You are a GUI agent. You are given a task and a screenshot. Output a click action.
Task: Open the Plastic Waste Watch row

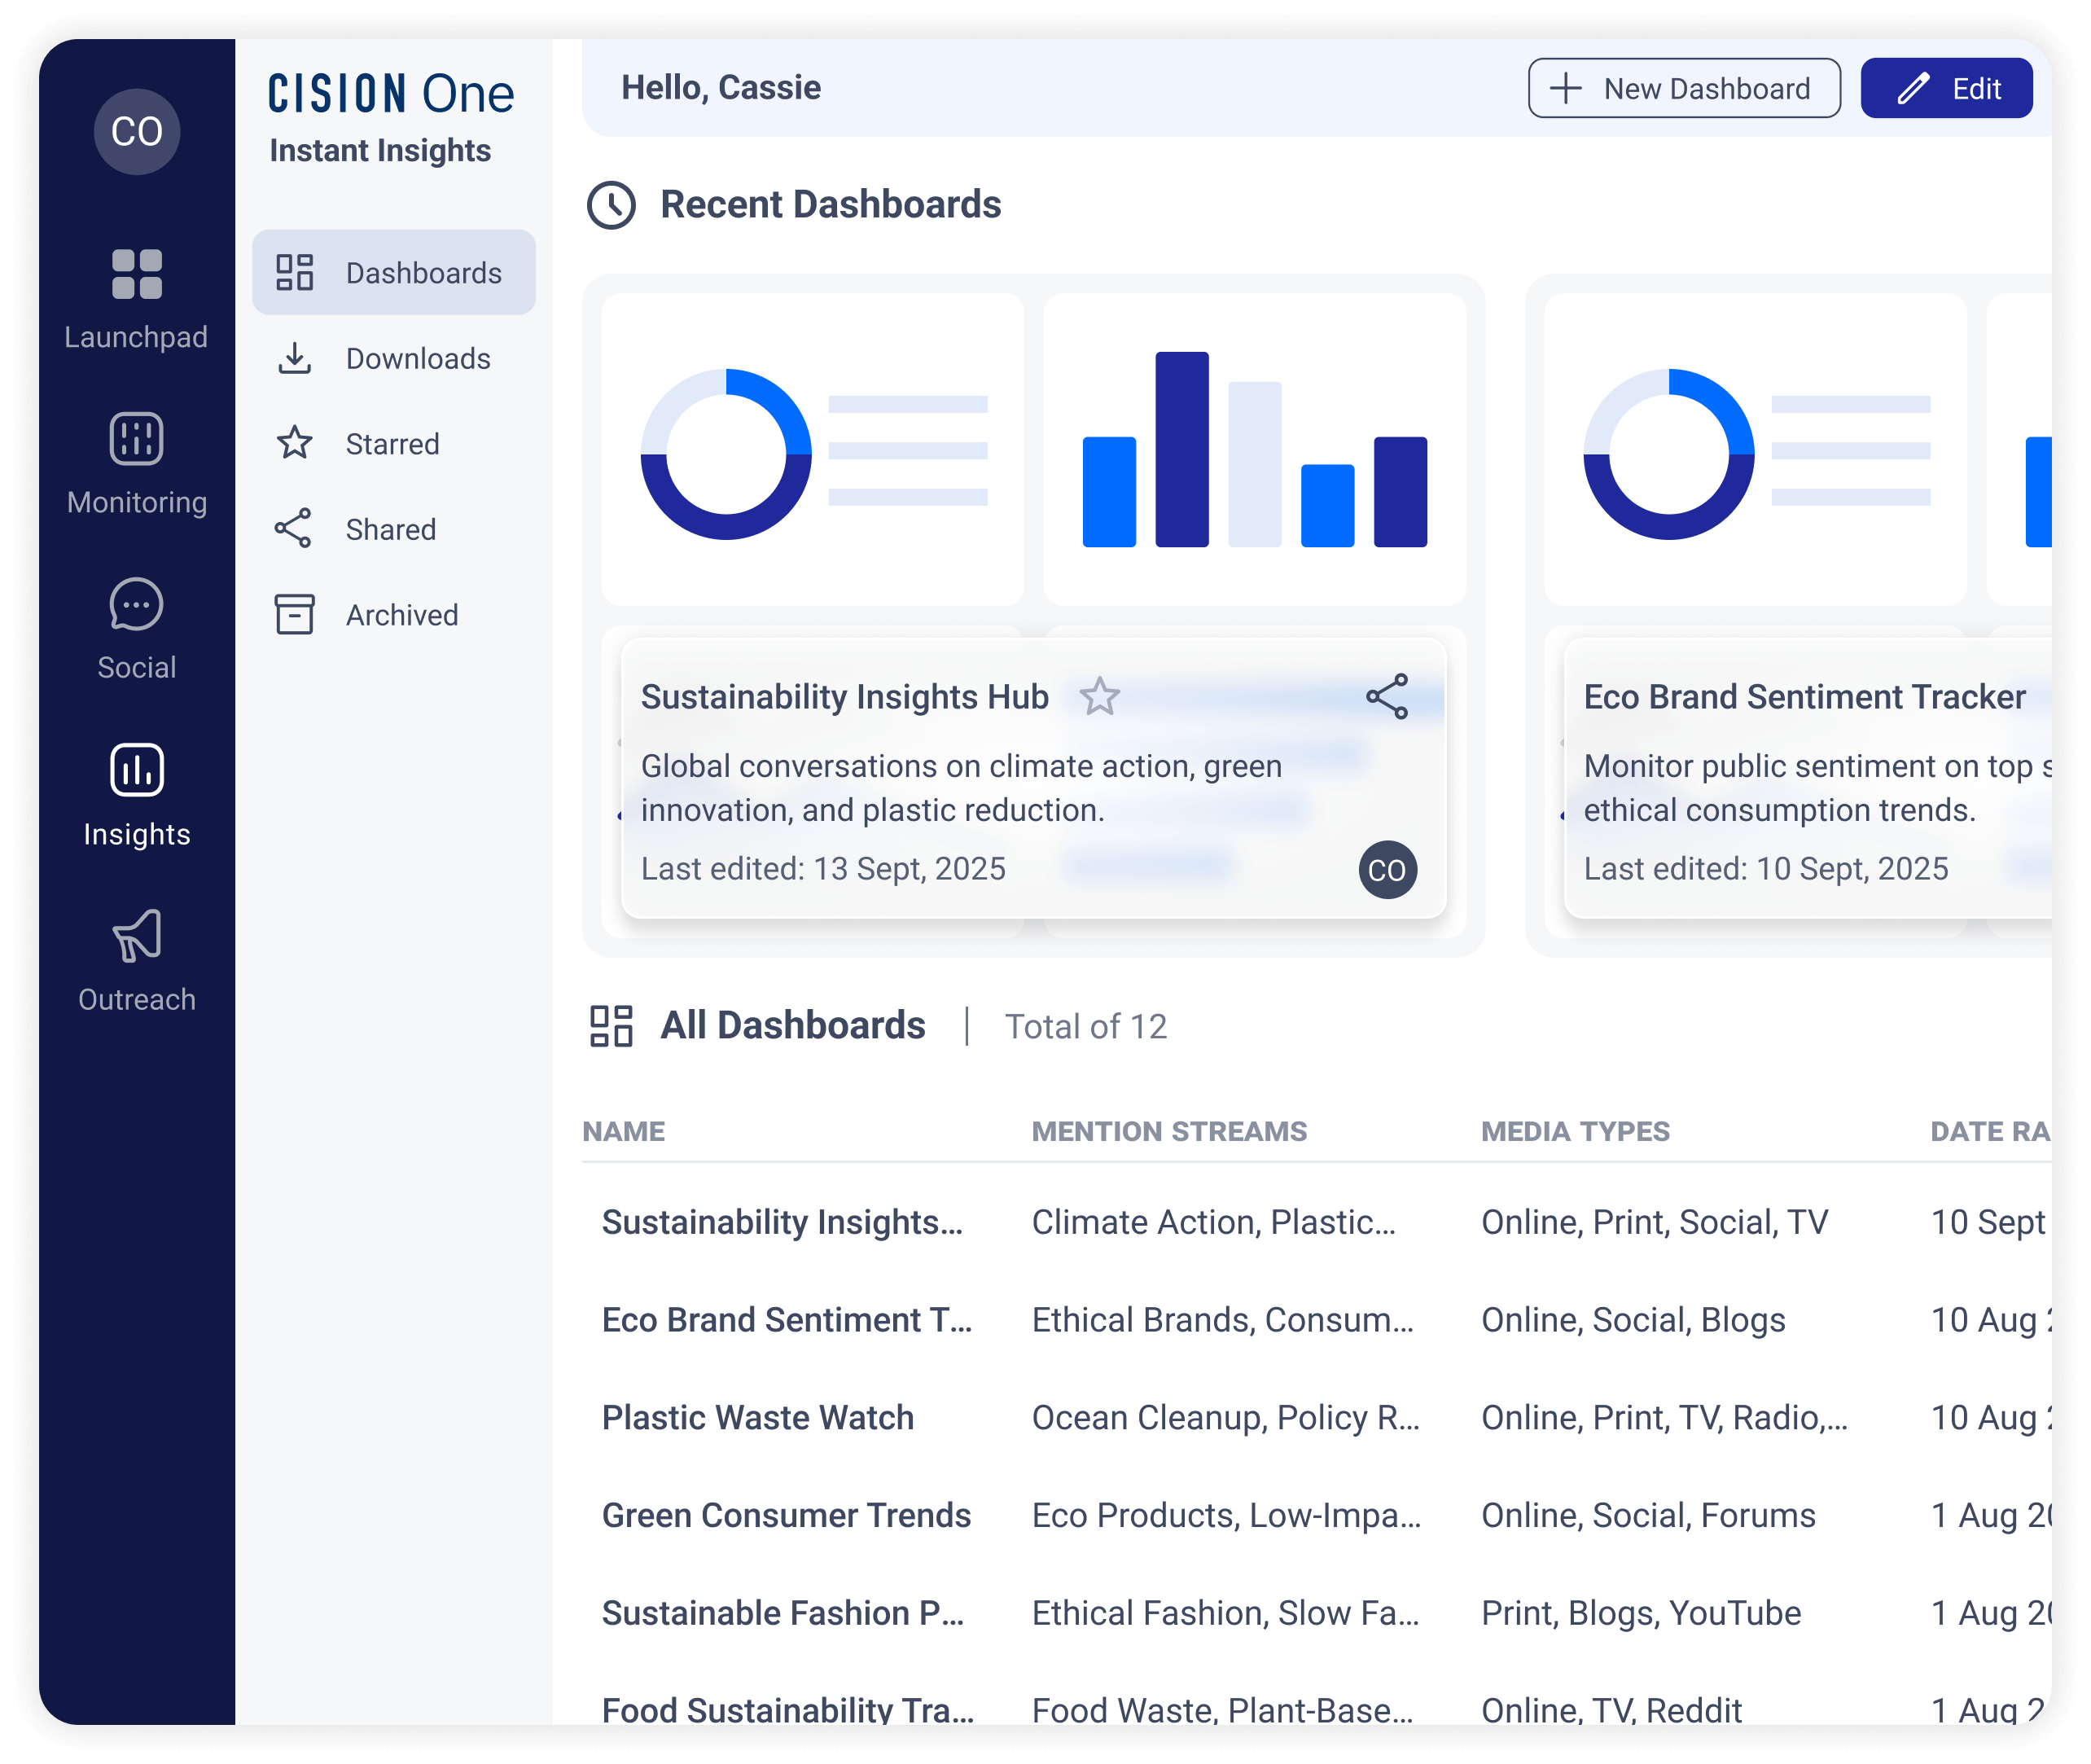pyautogui.click(x=758, y=1418)
